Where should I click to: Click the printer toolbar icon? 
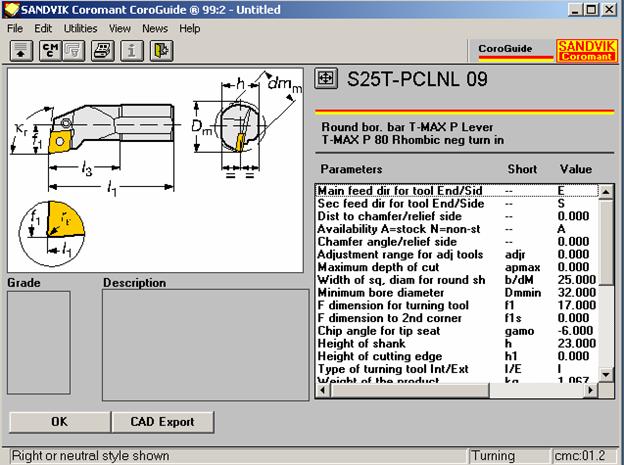coord(103,51)
